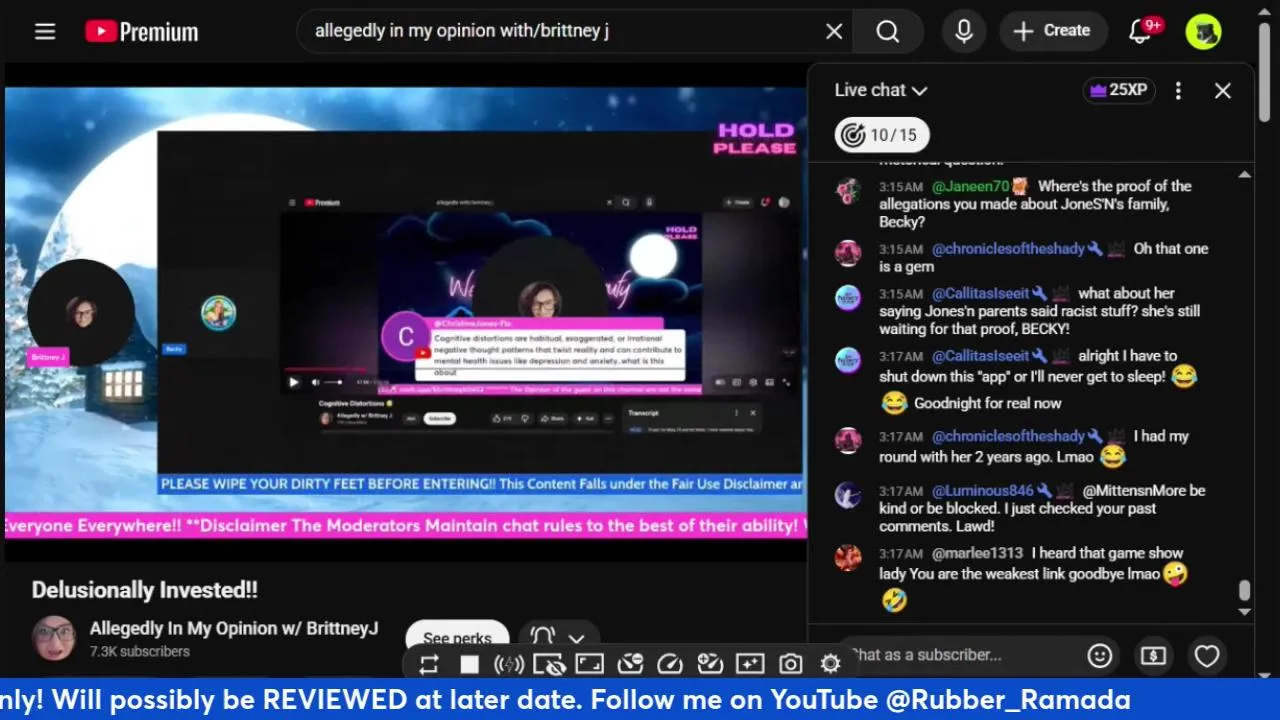Open the notifications bell

pos(1140,32)
